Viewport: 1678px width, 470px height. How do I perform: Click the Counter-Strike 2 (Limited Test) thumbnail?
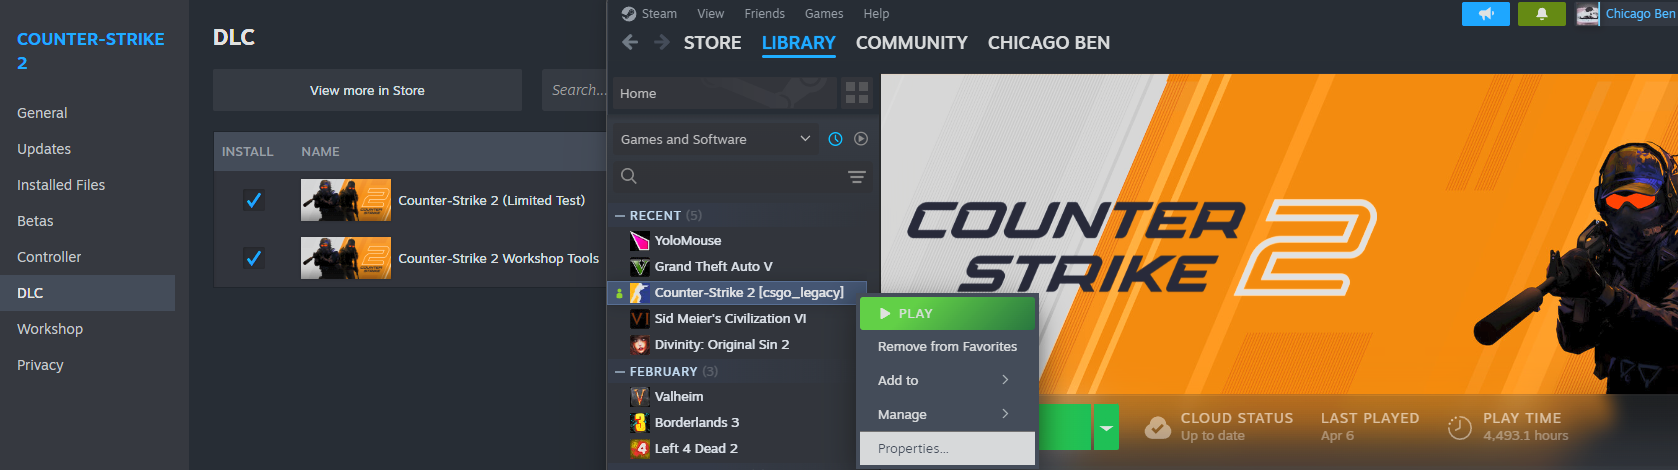pos(346,200)
